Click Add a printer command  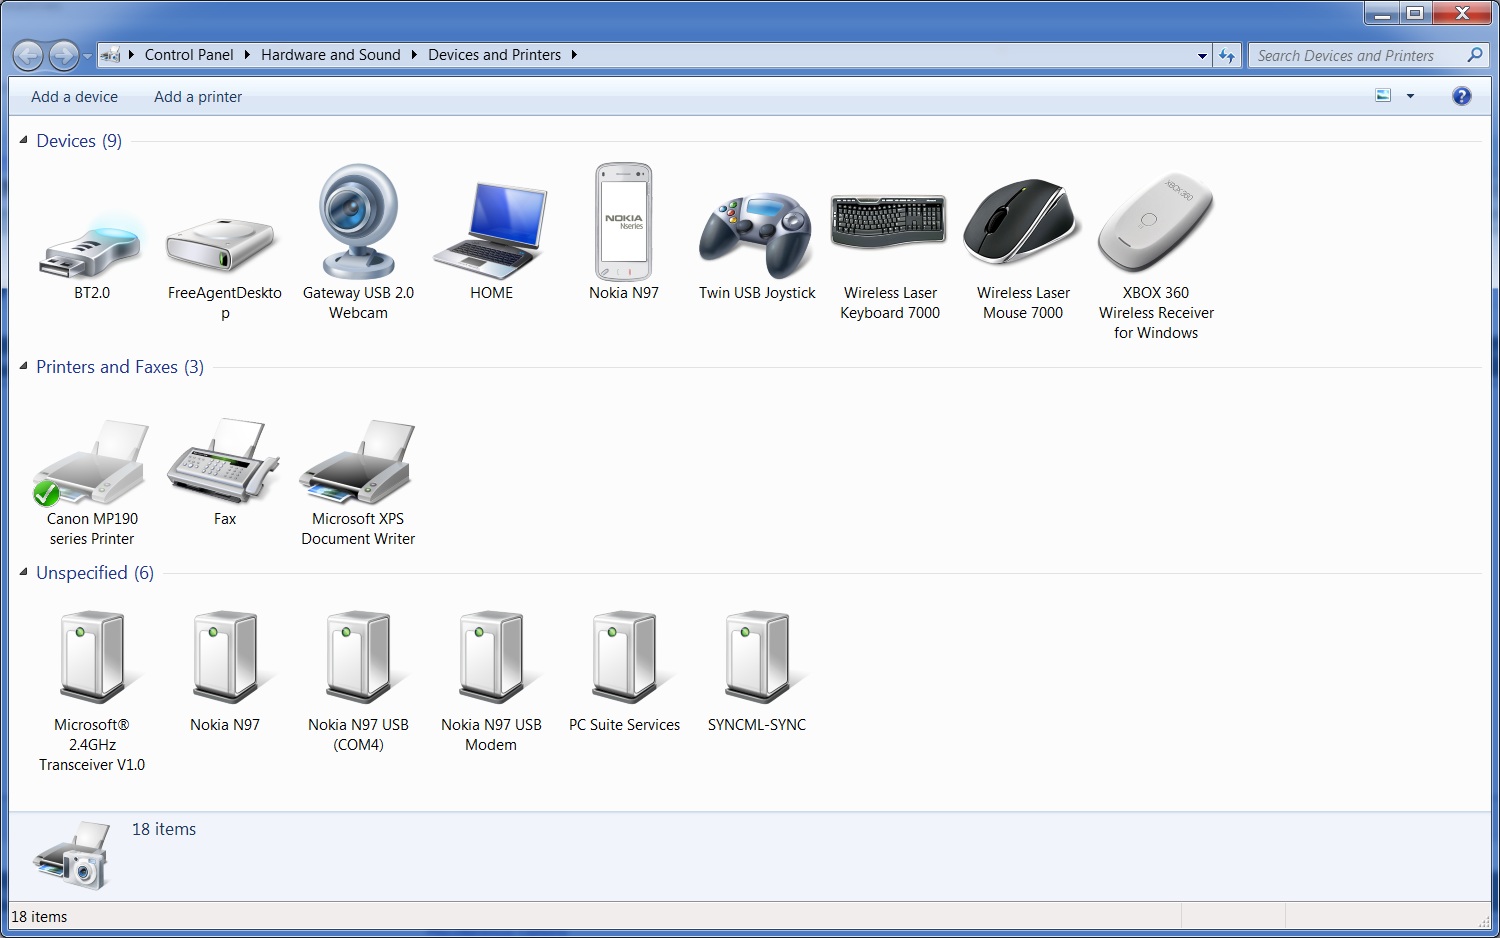pyautogui.click(x=198, y=97)
